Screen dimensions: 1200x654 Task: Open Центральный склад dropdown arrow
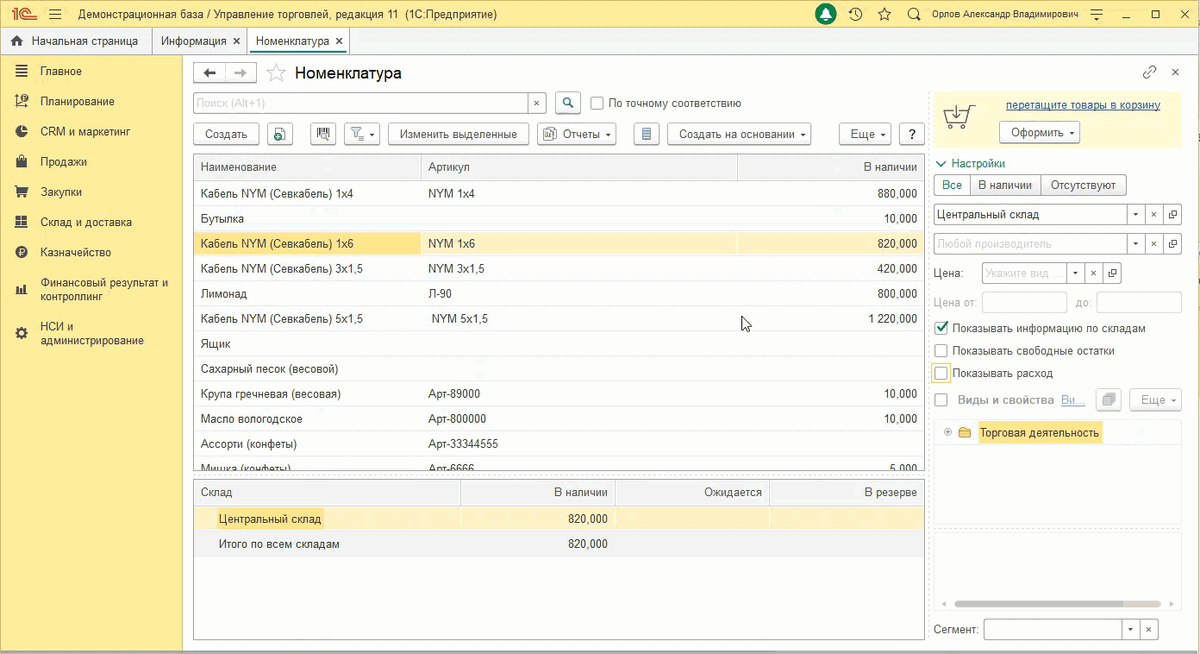click(x=1136, y=214)
